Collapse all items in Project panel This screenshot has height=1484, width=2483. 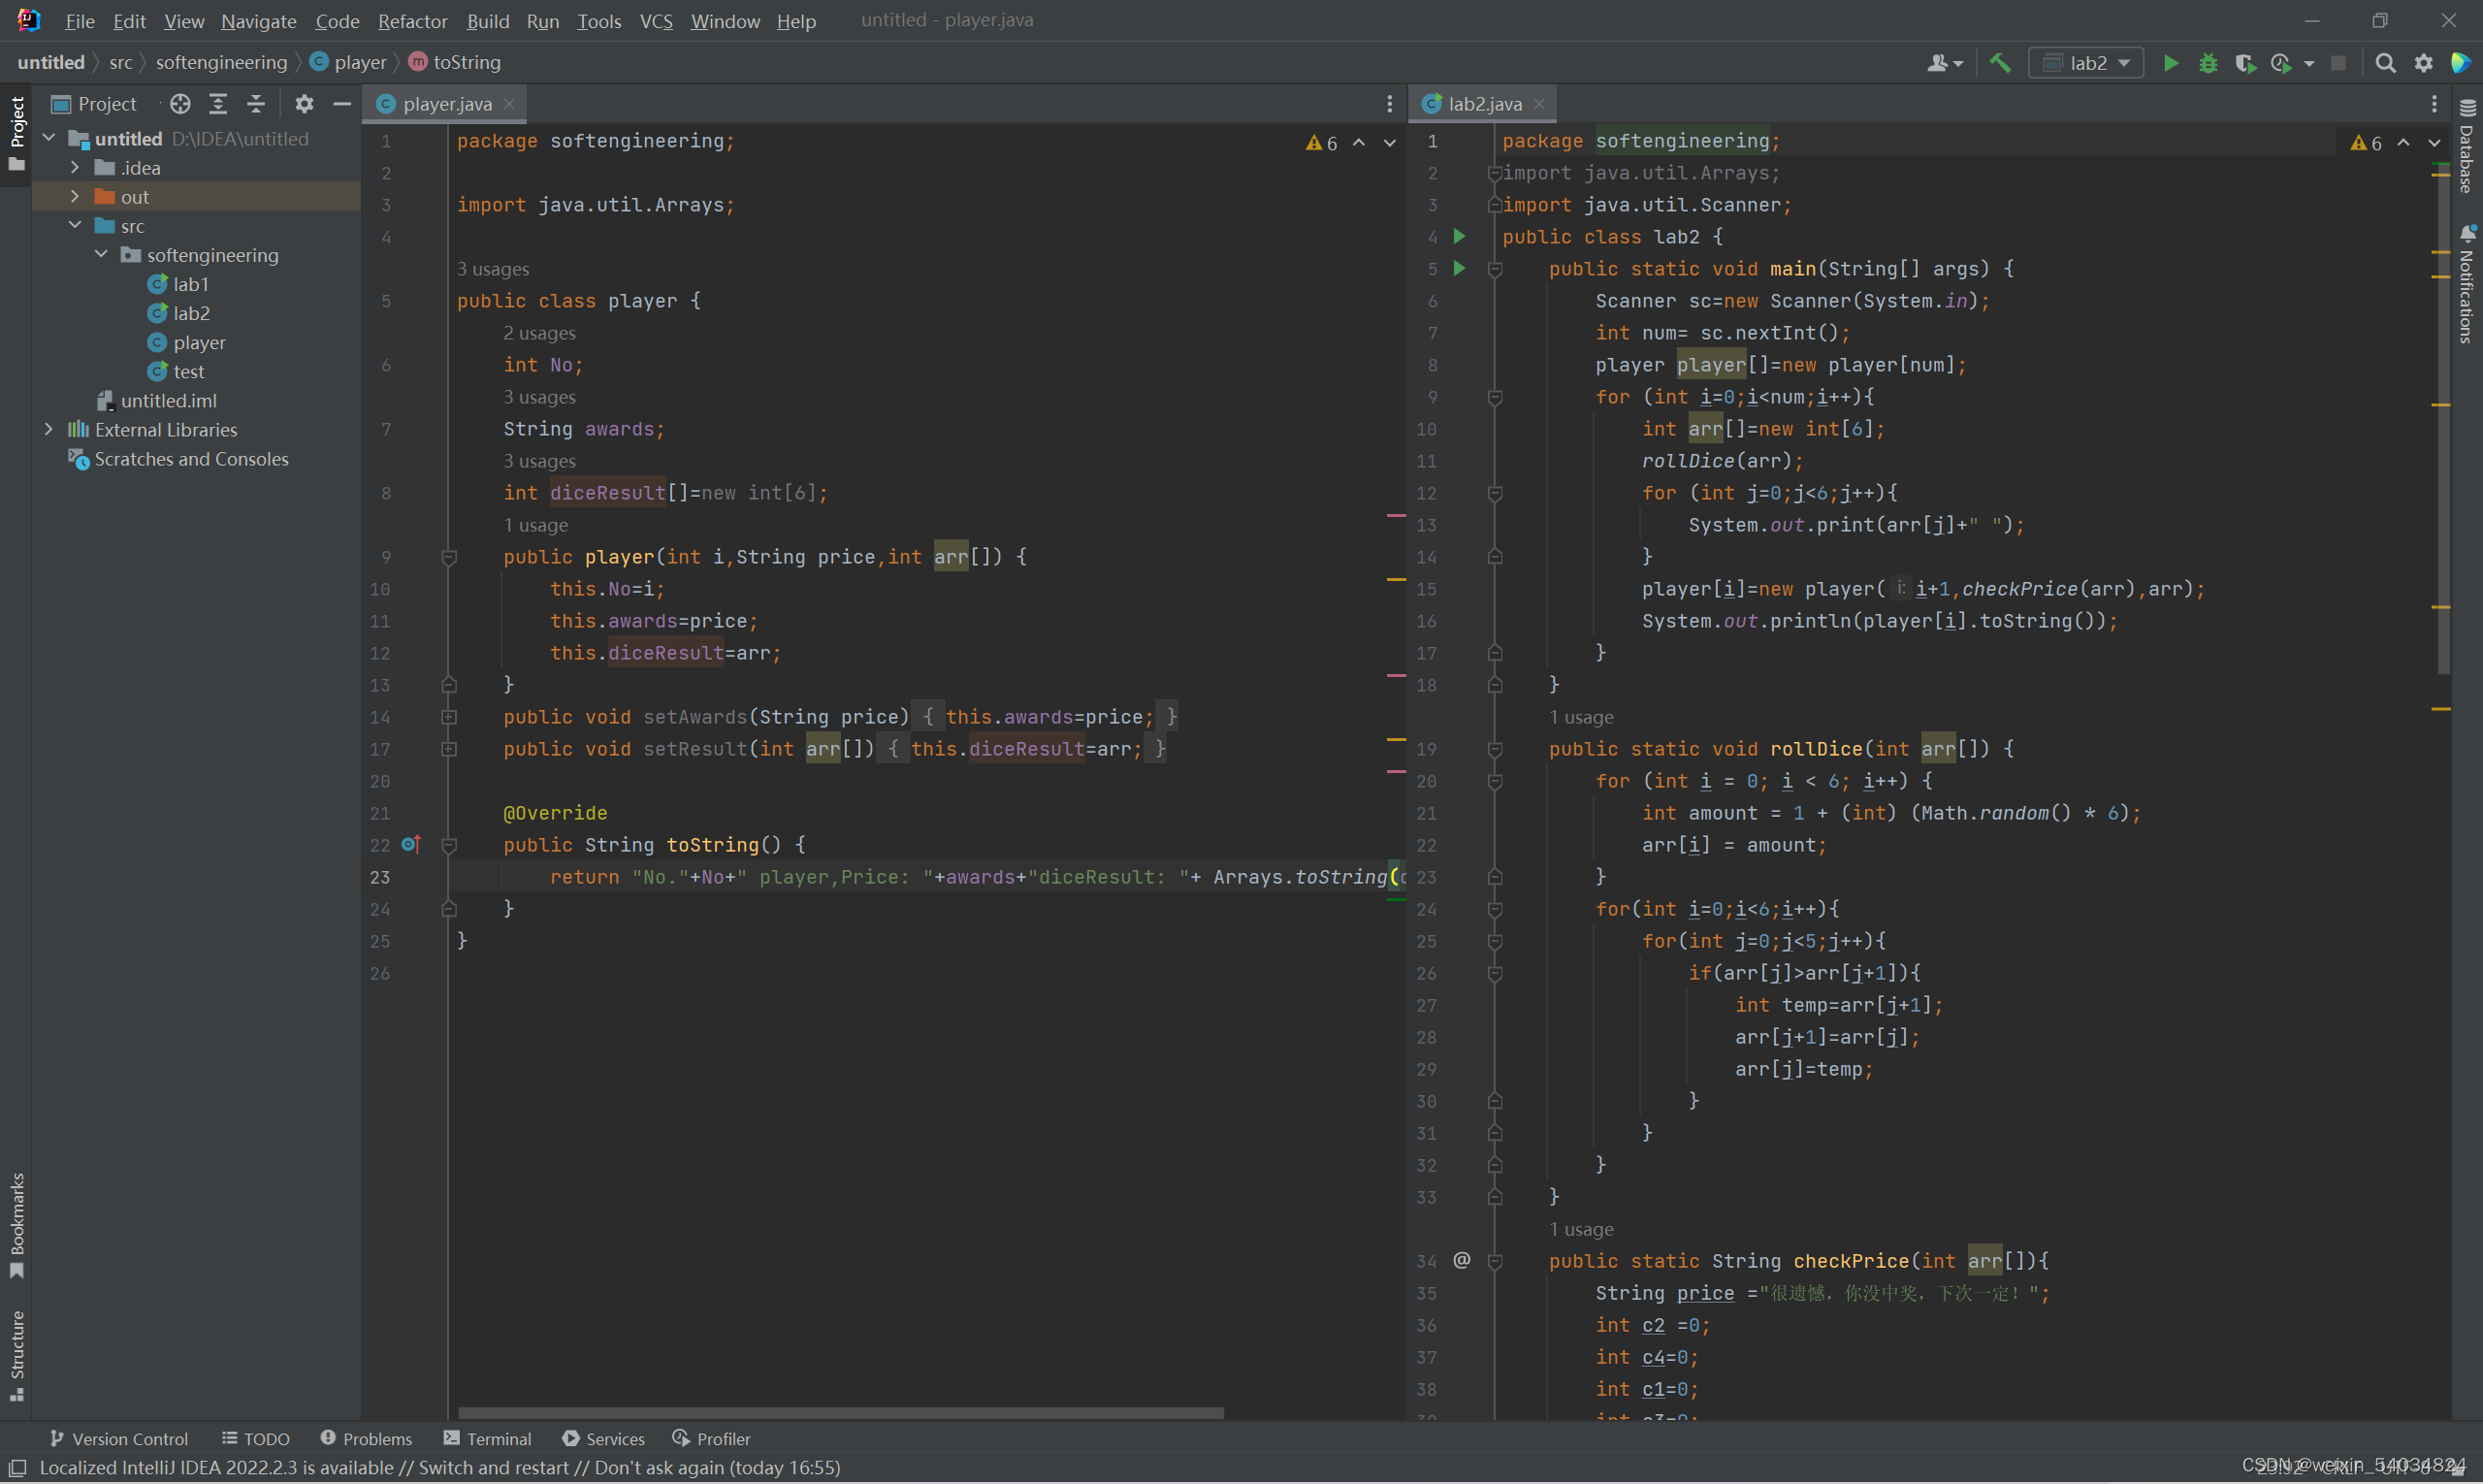(x=256, y=104)
